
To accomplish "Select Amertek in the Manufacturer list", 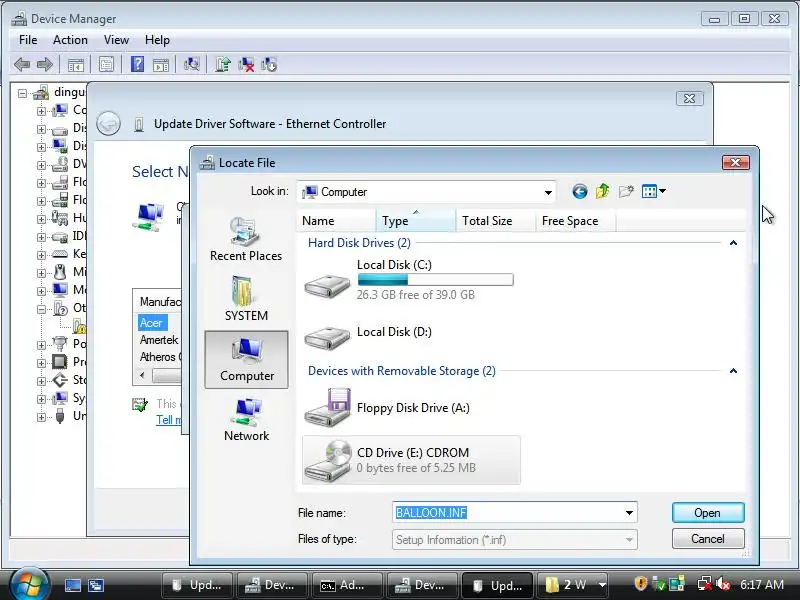I will (x=159, y=340).
